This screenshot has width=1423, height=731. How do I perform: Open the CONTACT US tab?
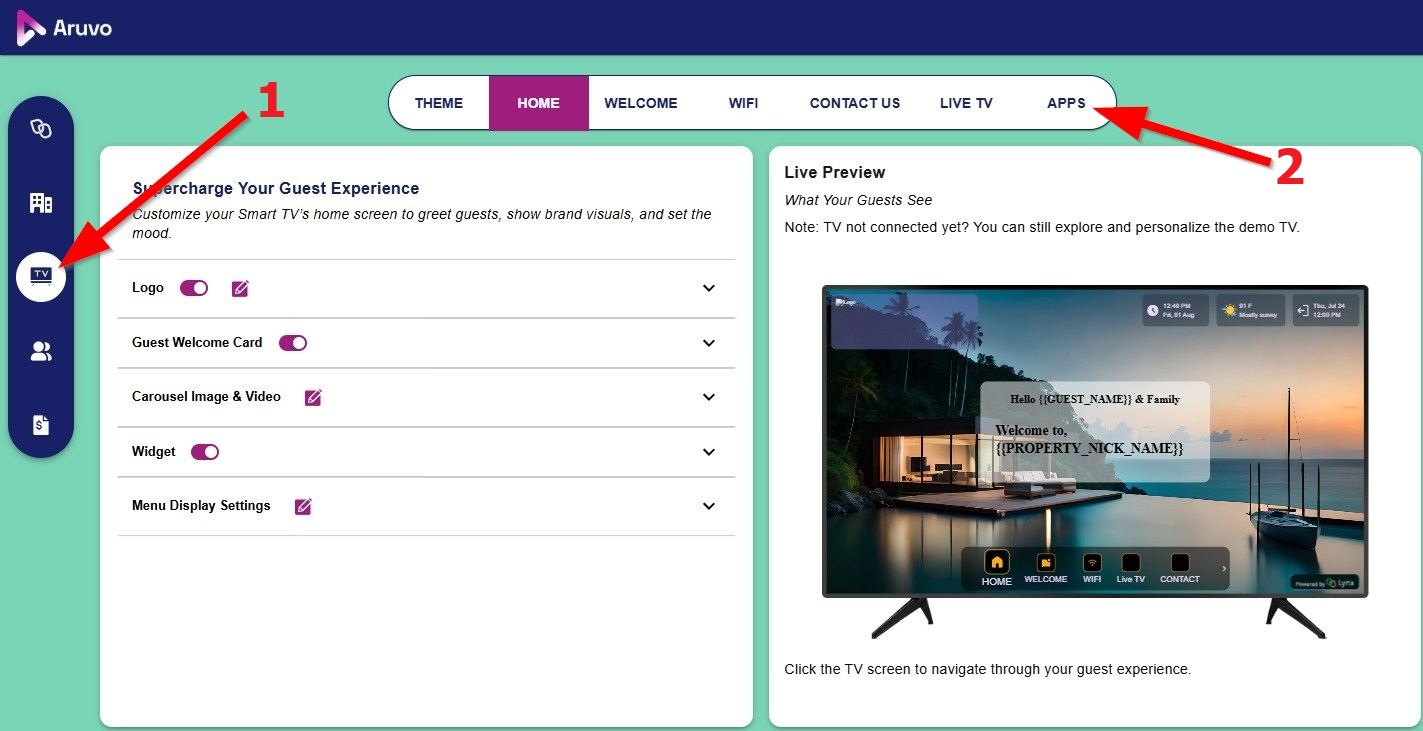pos(855,103)
